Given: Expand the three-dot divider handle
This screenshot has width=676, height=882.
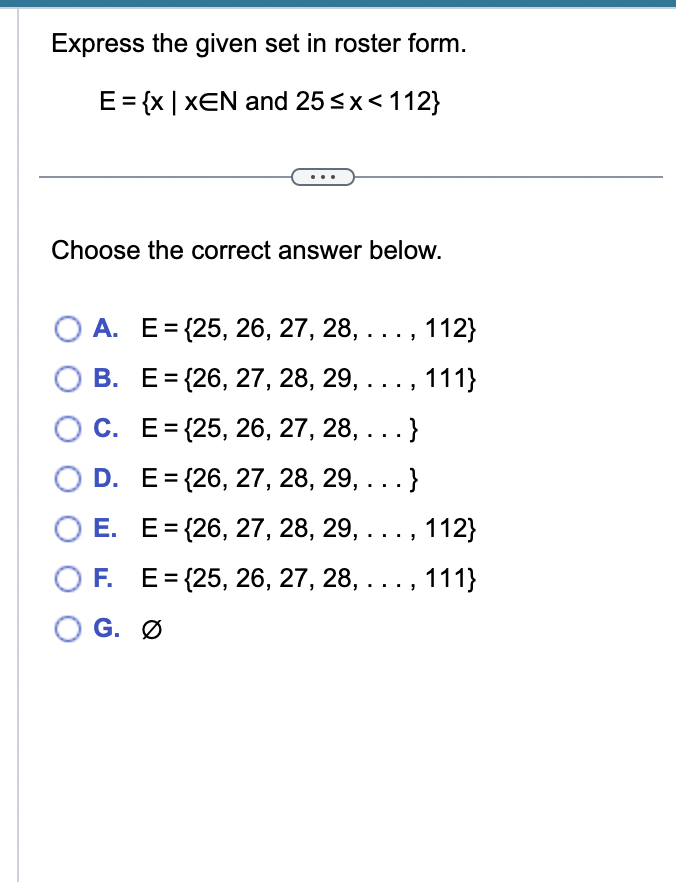Looking at the screenshot, I should pyautogui.click(x=323, y=177).
